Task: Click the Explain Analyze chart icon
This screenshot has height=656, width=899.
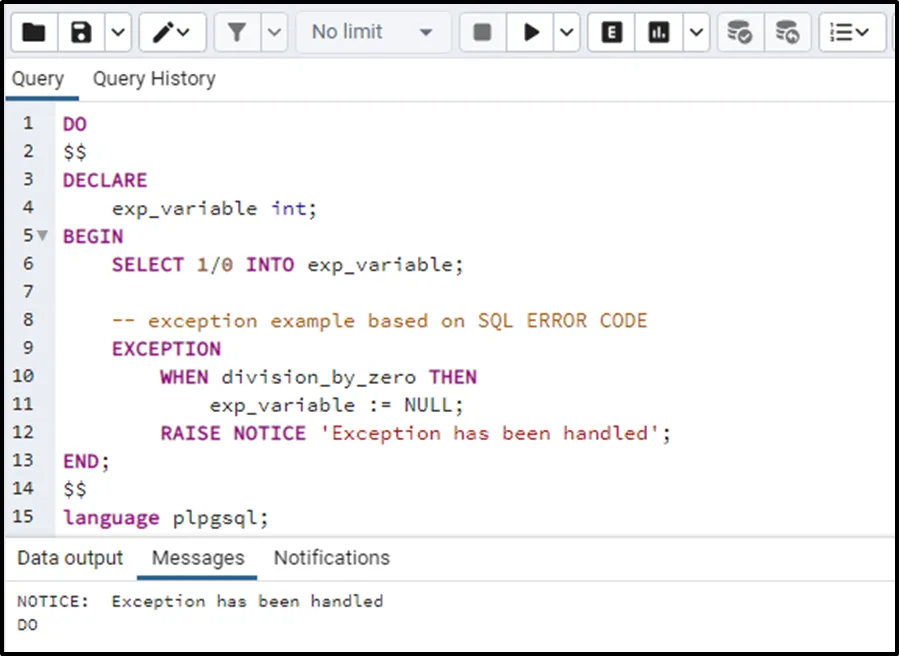Action: (658, 33)
